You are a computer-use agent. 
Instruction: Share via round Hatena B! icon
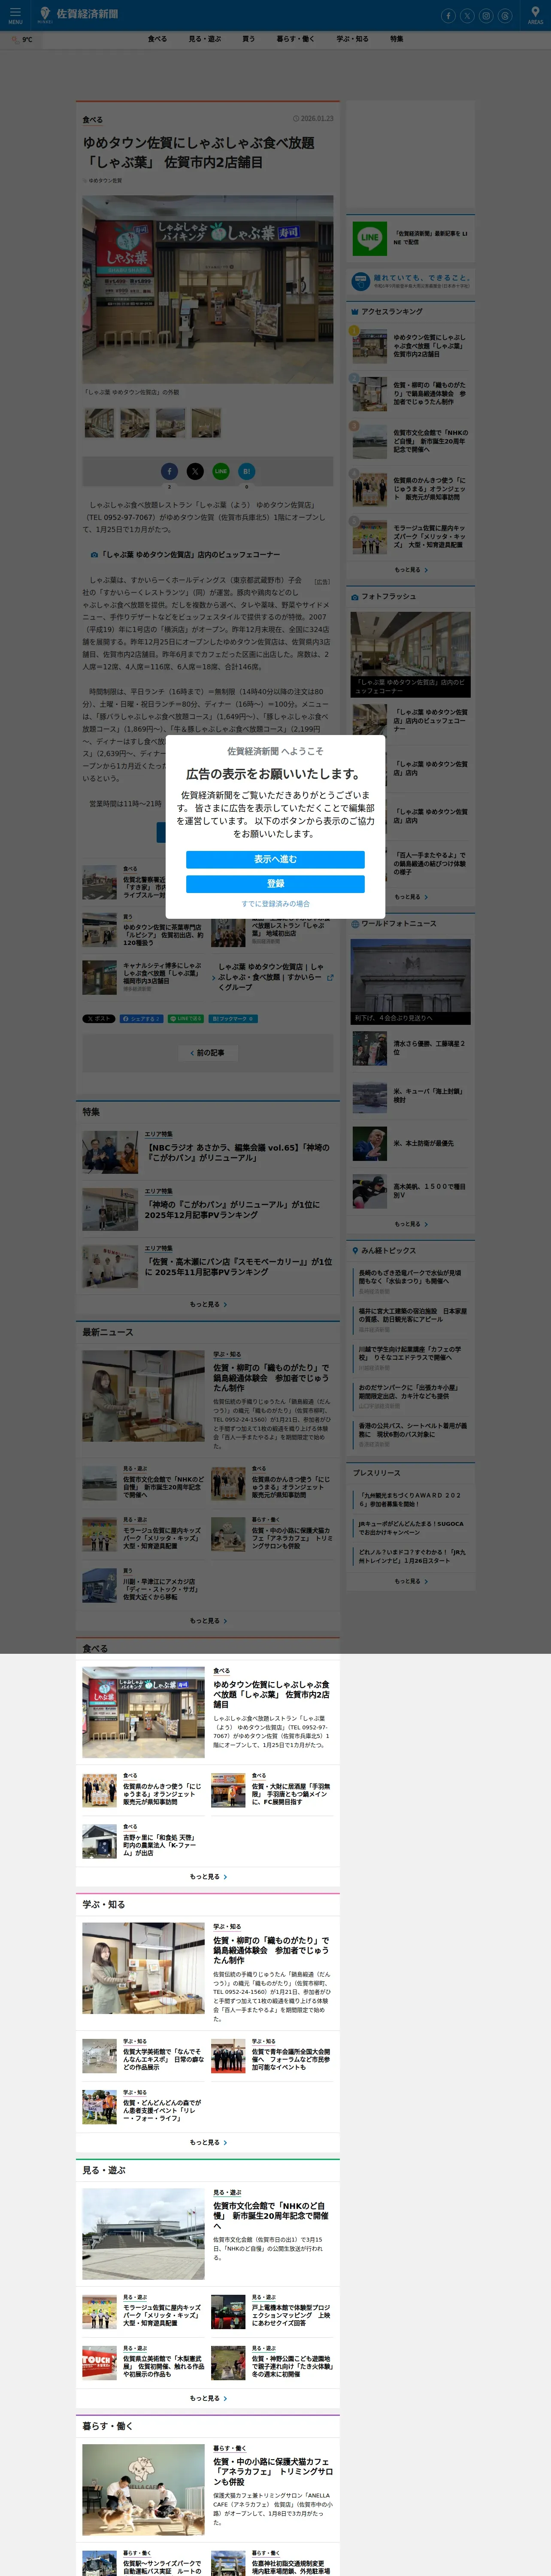click(x=247, y=471)
